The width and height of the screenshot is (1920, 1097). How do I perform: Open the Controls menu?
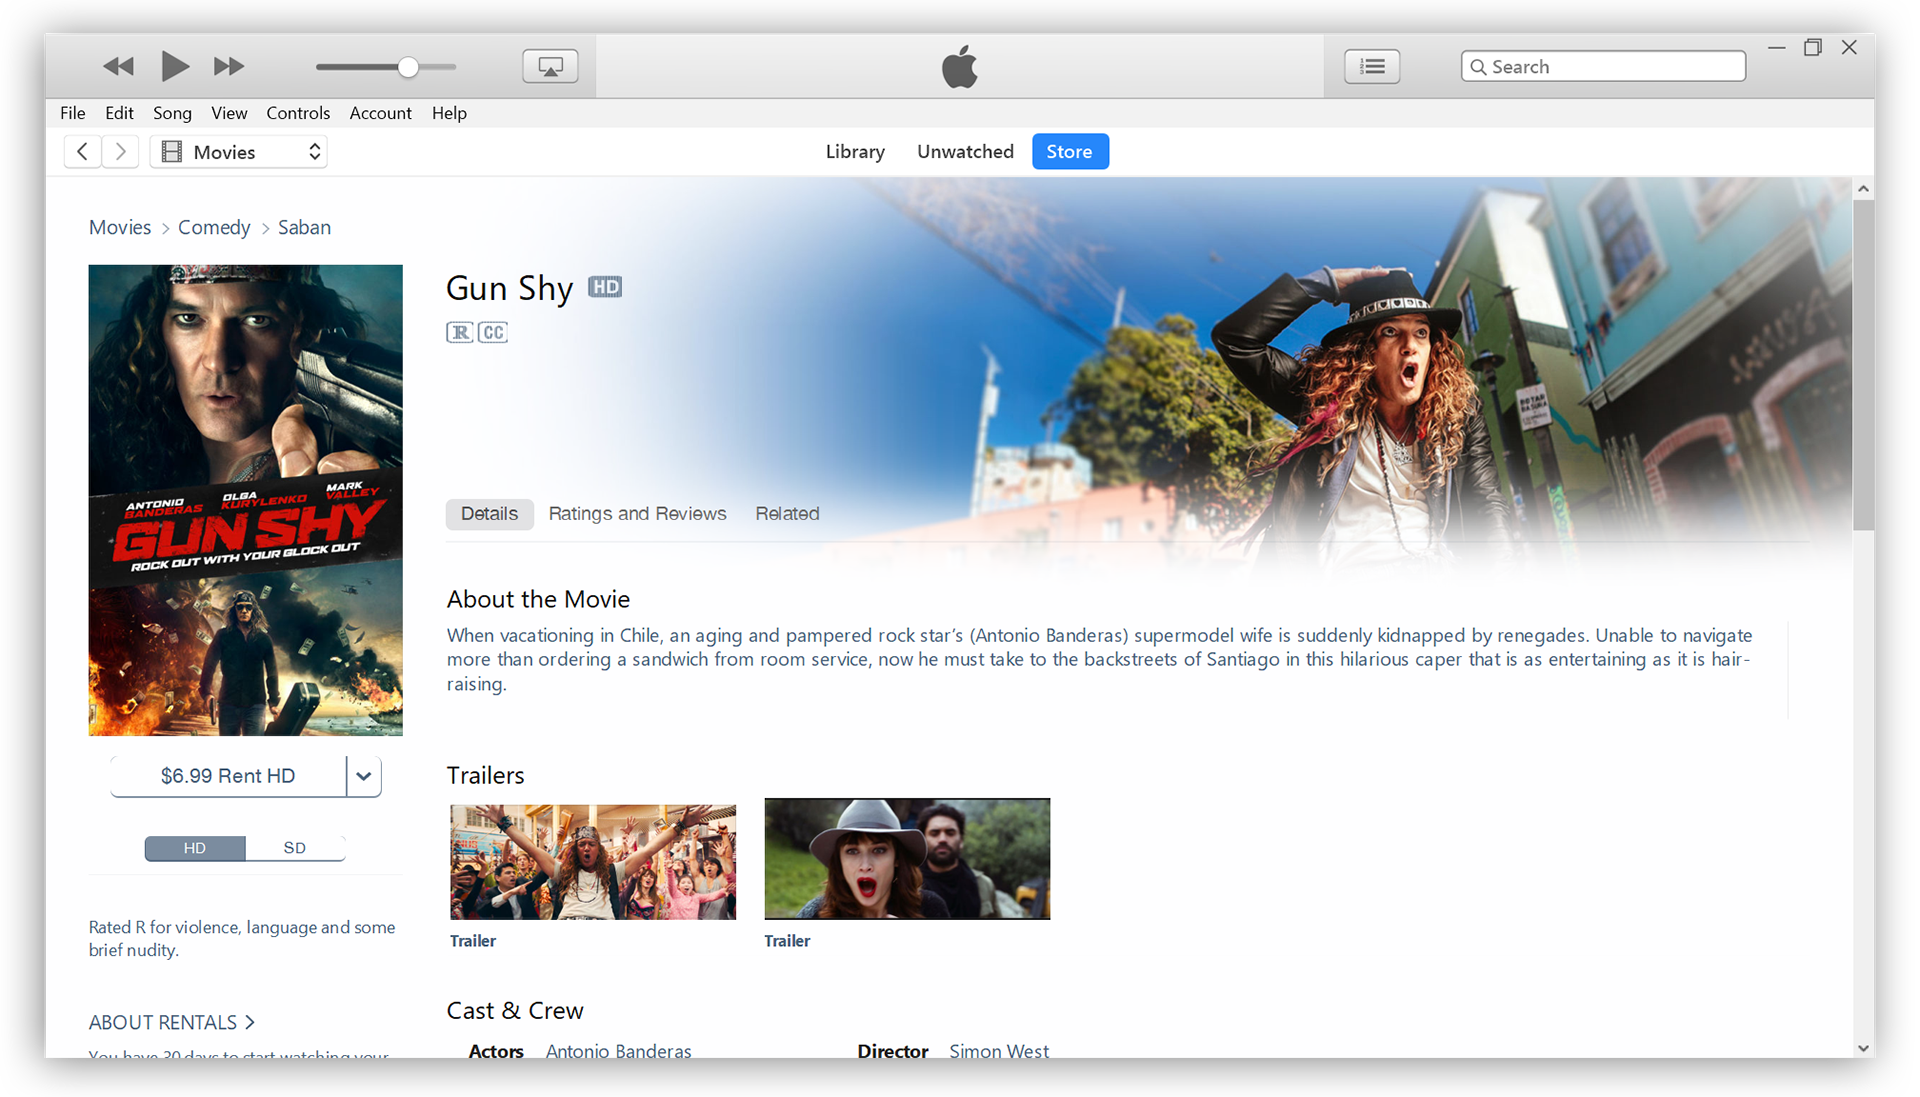click(298, 113)
